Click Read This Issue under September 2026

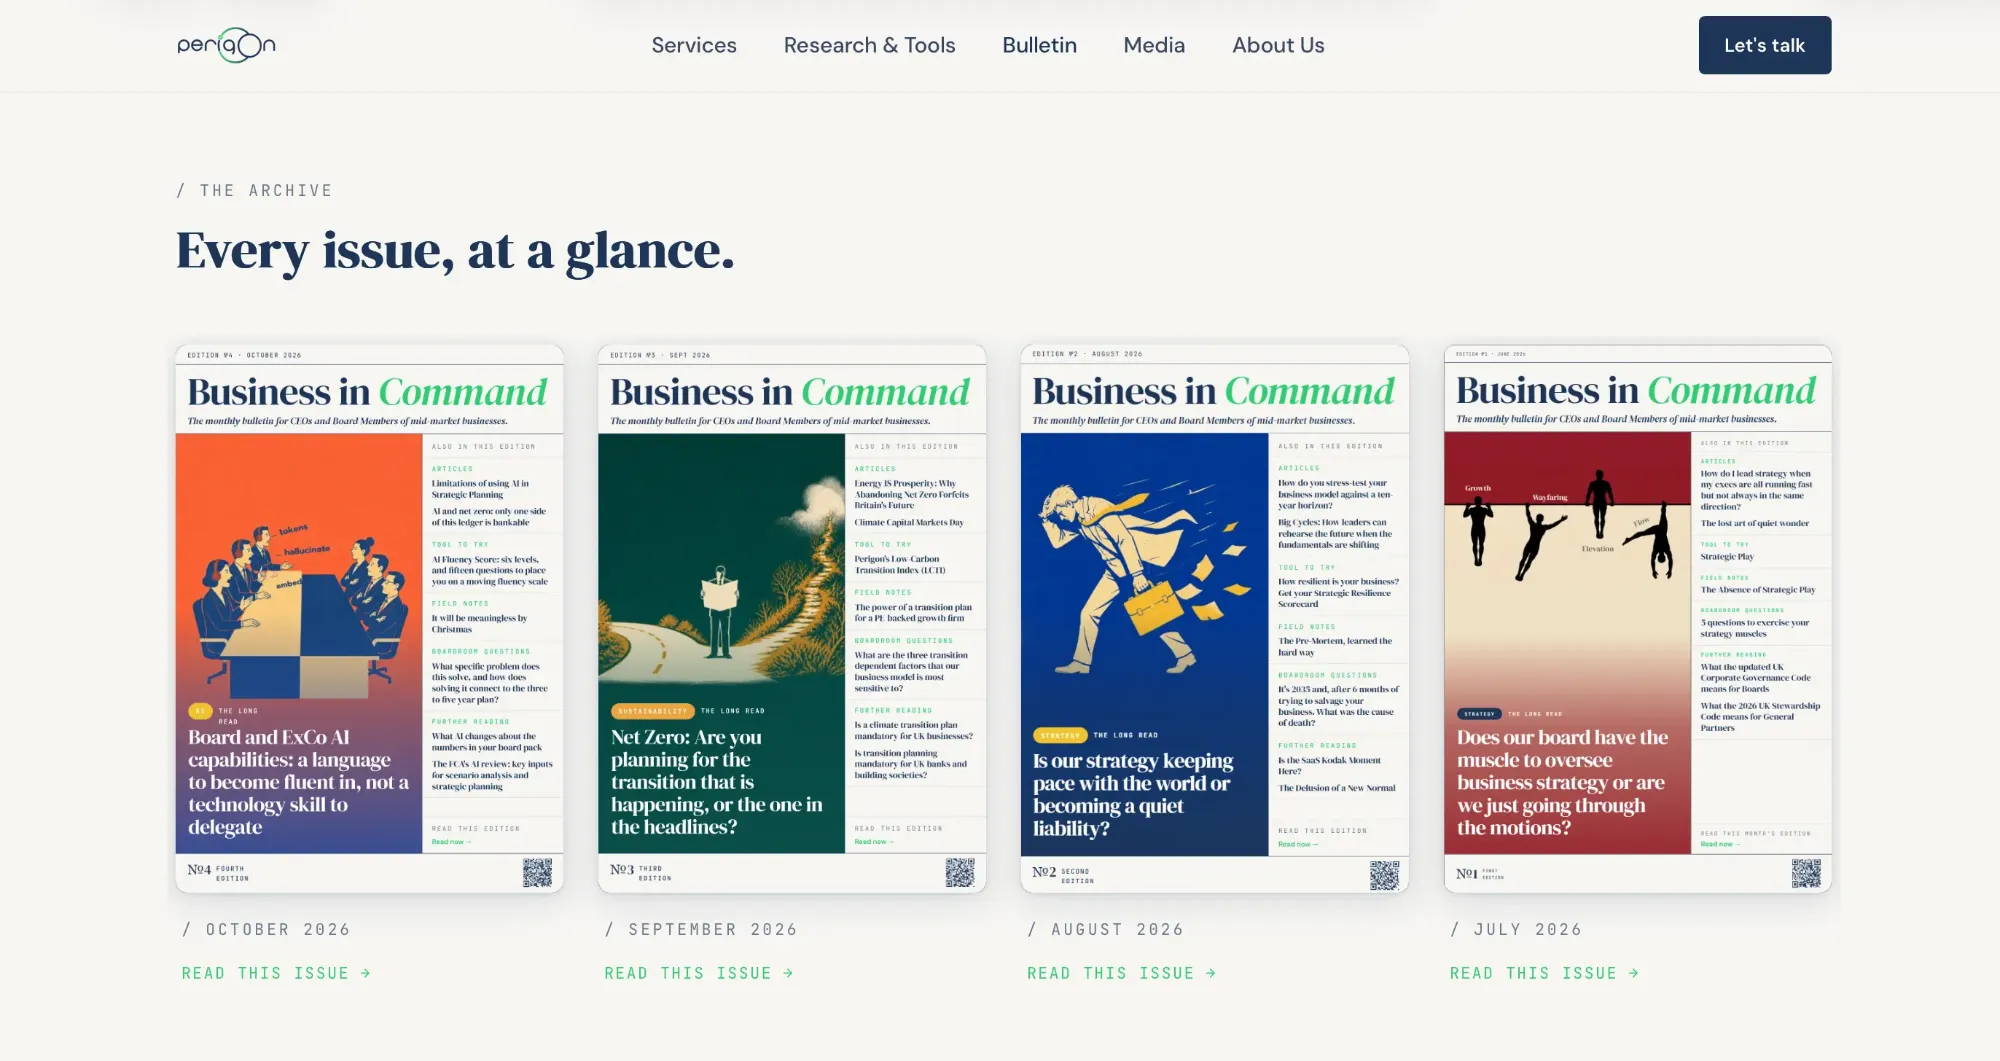click(699, 973)
